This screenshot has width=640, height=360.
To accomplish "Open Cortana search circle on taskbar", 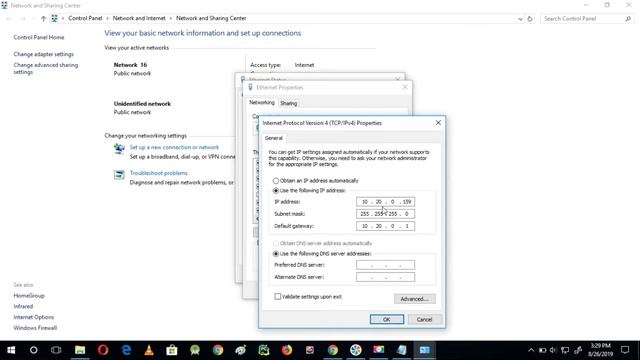I will (33, 350).
